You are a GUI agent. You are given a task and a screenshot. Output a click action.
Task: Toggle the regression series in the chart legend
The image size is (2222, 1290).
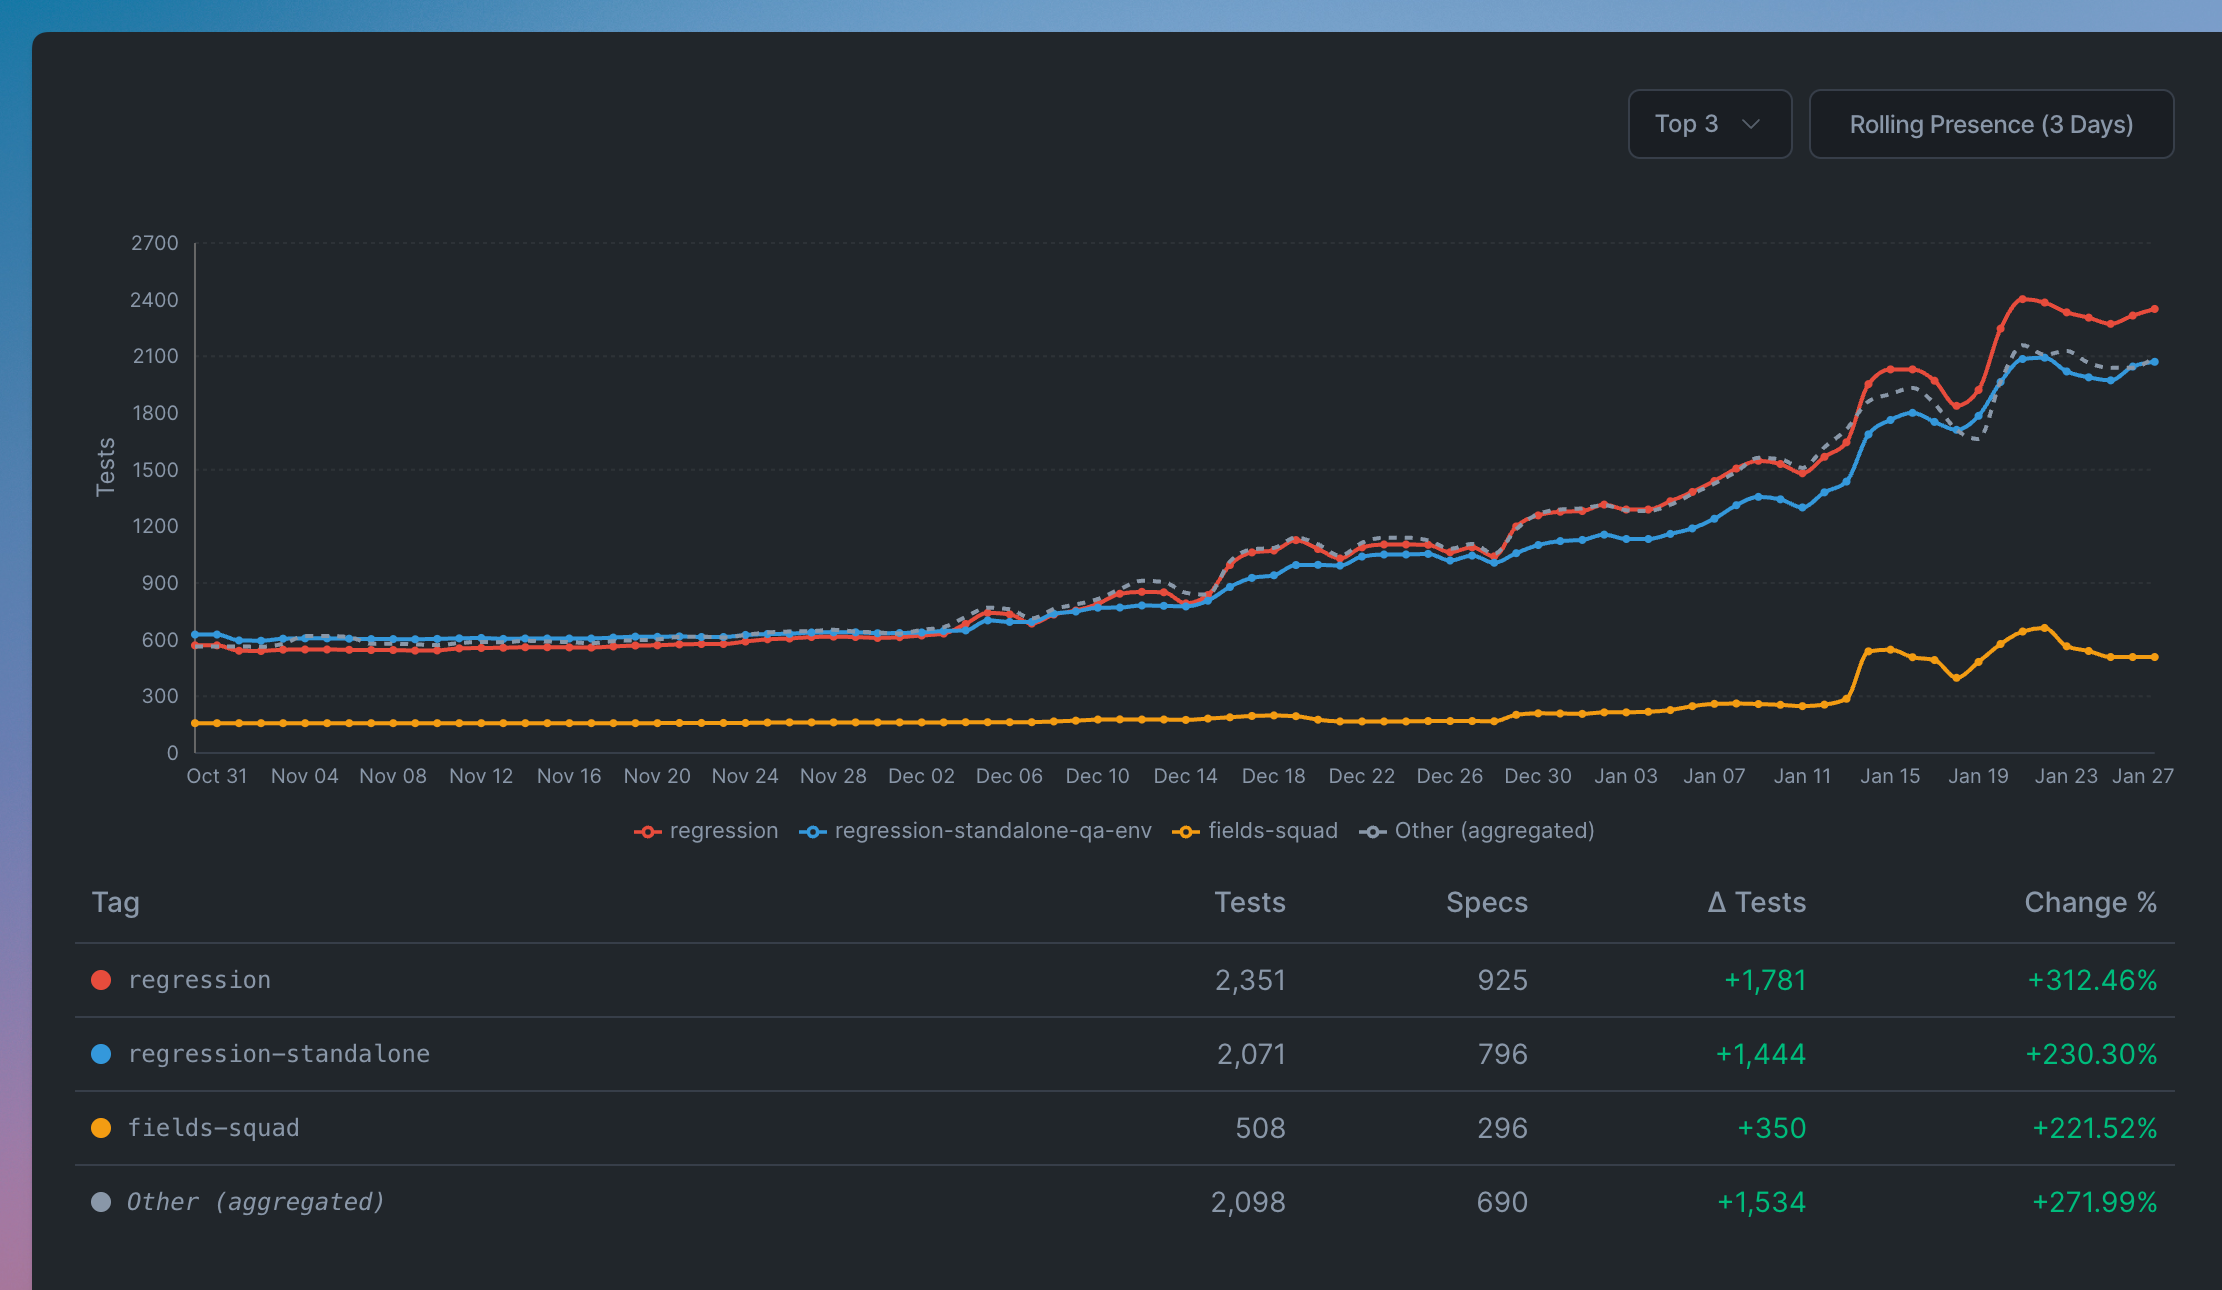point(706,831)
